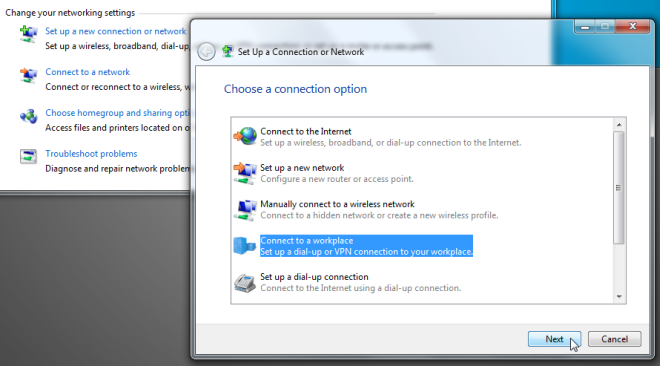Click 'Connect to the Internet using a dial-up connection' text
This screenshot has height=366, width=660.
pos(361,288)
